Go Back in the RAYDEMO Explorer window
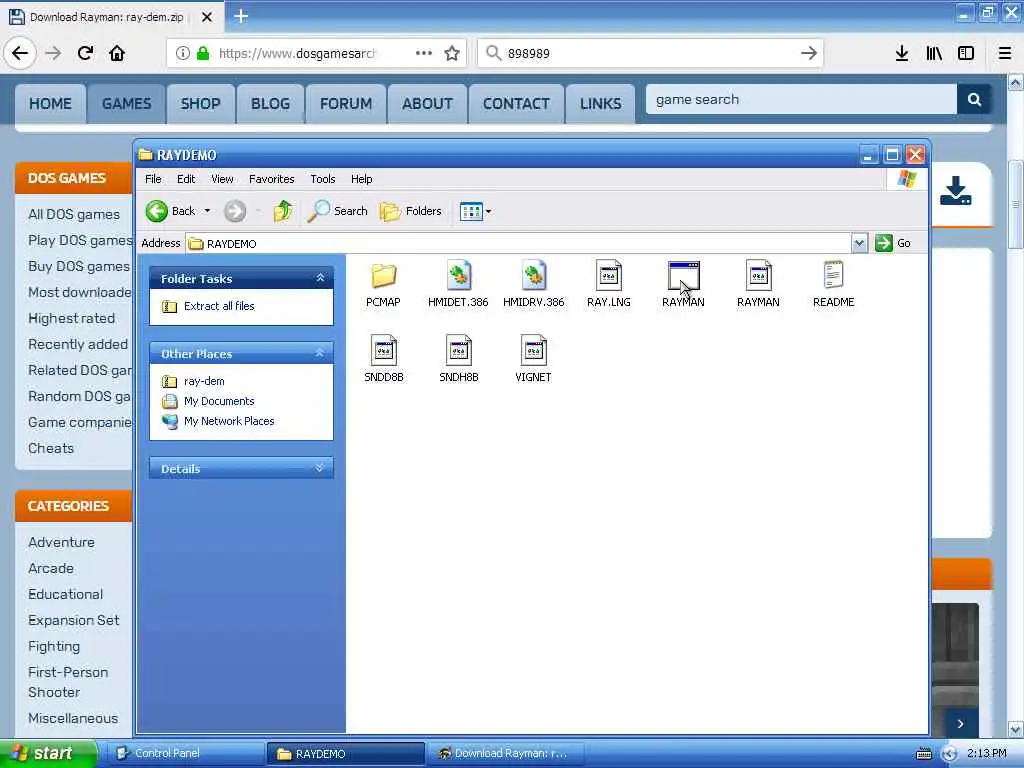The width and height of the screenshot is (1024, 768). coord(170,211)
